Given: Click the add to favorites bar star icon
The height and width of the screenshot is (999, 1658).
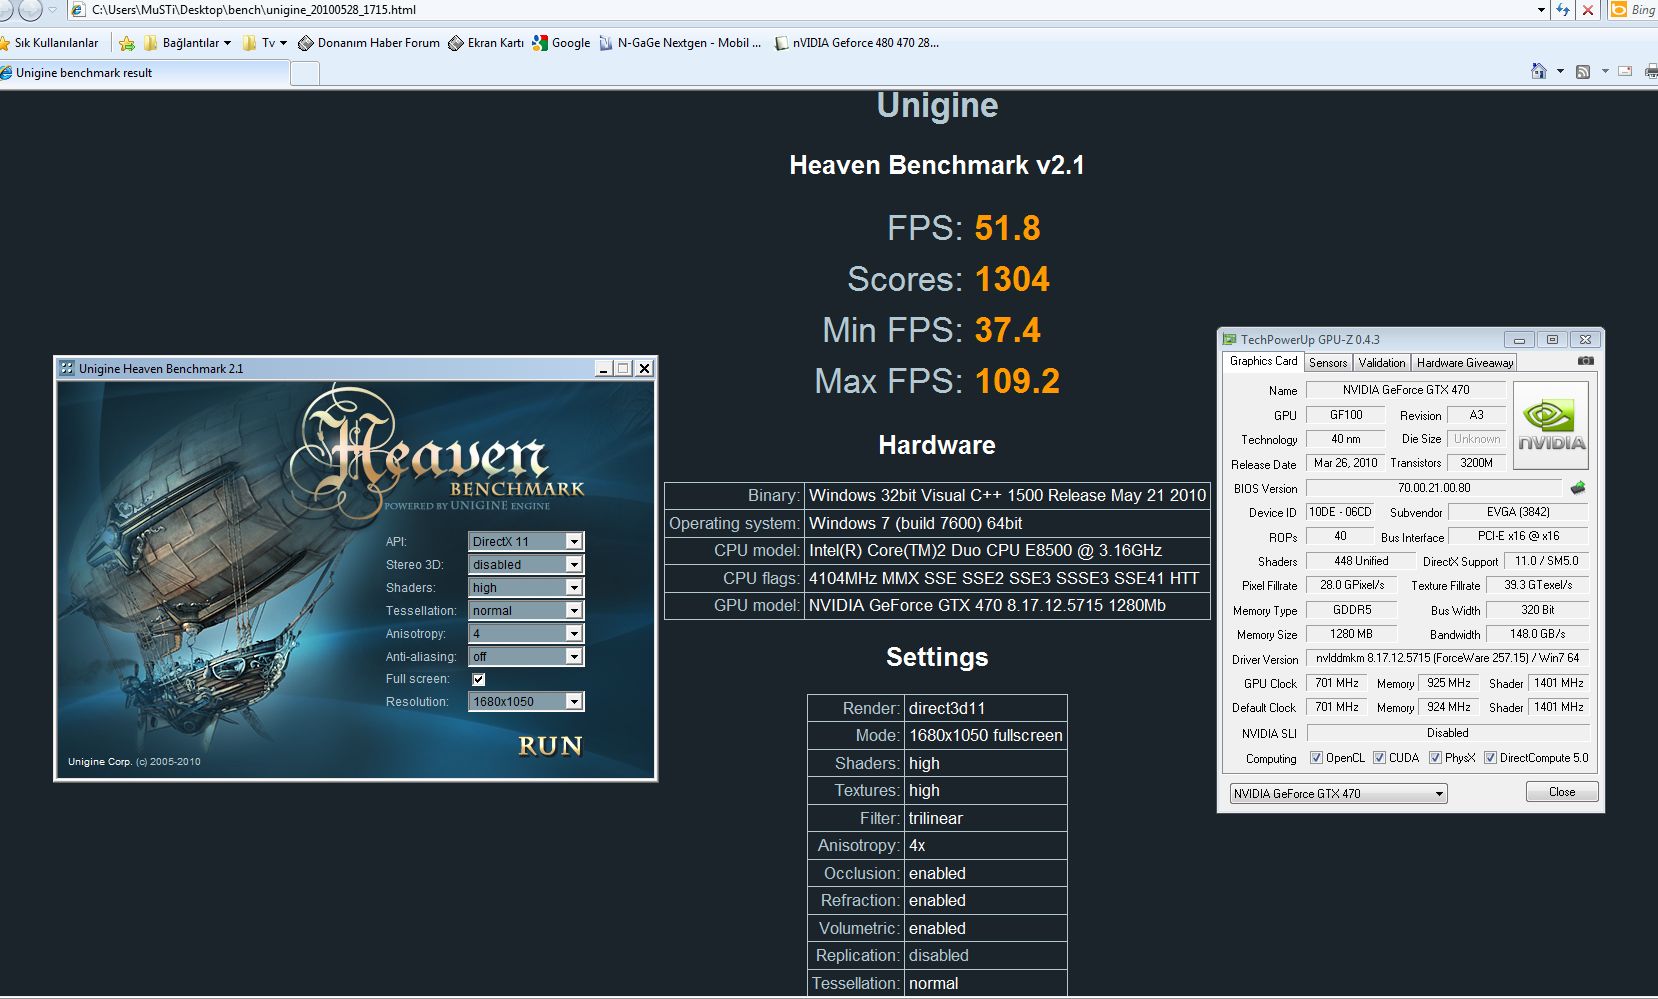Looking at the screenshot, I should click(127, 43).
